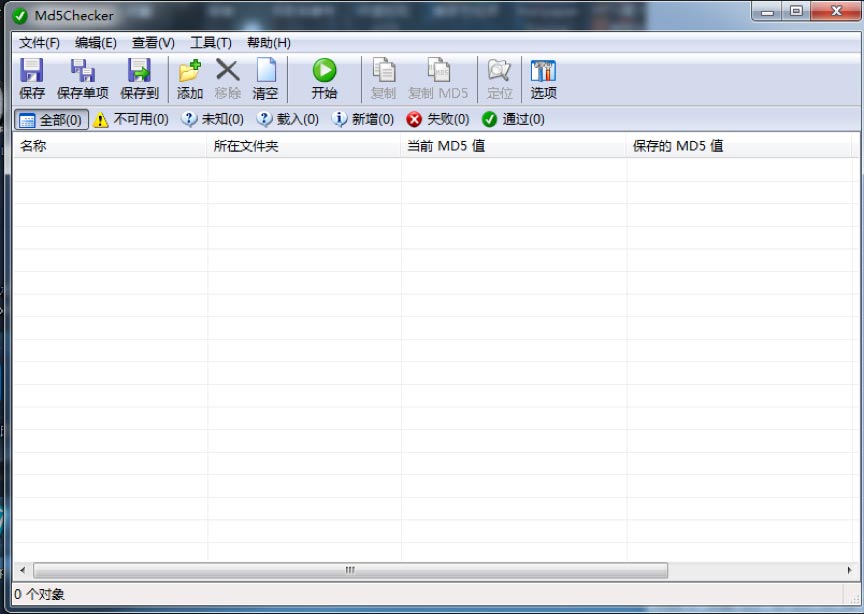
Task: Open the 查看(V) menu
Action: [153, 43]
